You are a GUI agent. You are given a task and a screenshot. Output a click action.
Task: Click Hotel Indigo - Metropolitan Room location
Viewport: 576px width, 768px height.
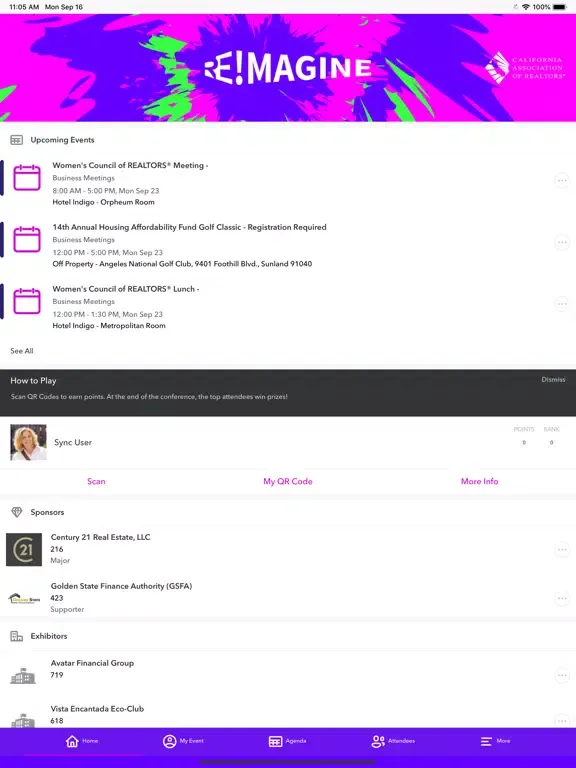(109, 326)
